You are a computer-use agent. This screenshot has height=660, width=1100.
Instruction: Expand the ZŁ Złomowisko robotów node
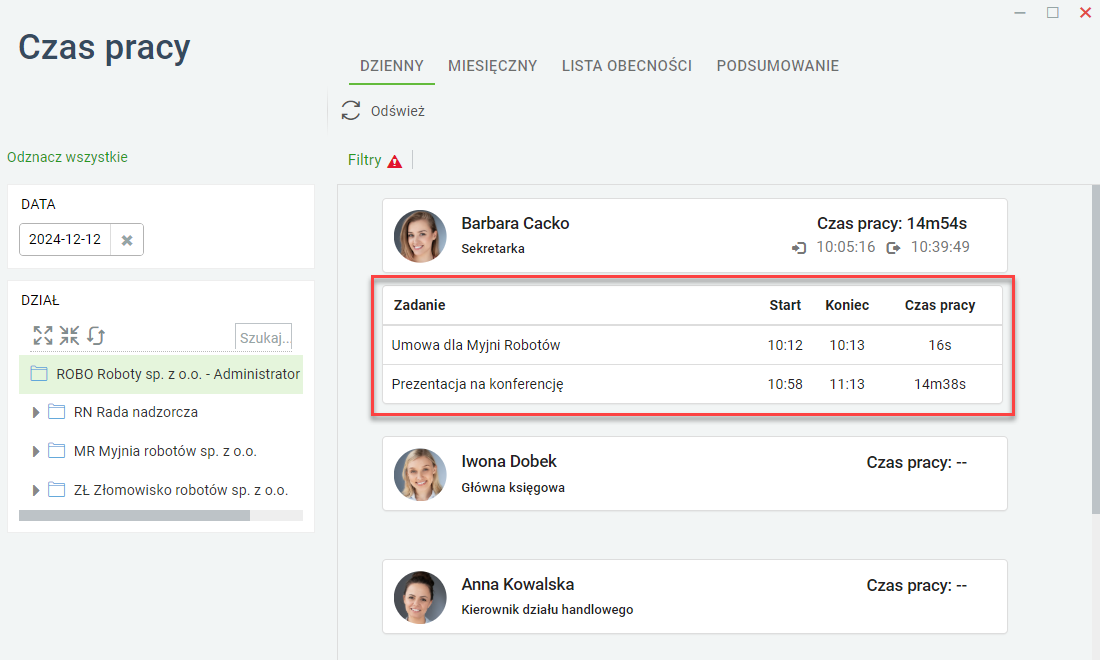click(36, 490)
